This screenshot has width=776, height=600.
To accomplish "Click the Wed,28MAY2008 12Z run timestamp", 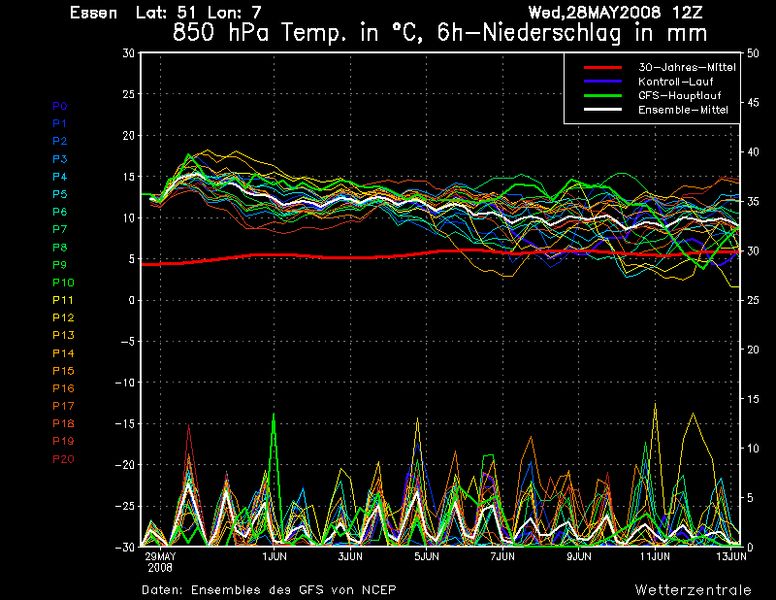I will [628, 13].
